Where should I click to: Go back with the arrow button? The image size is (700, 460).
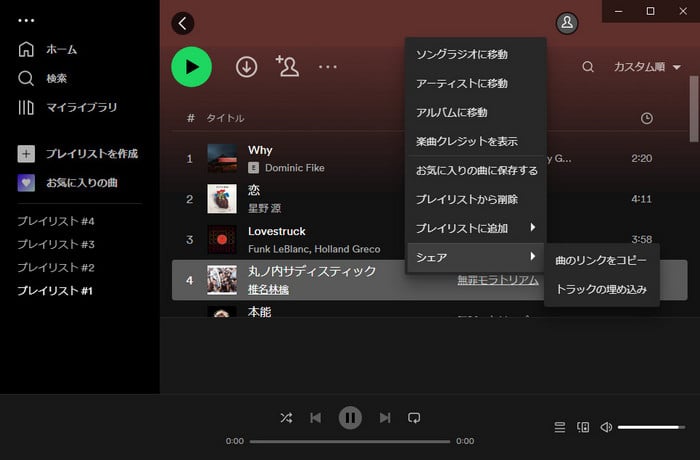pyautogui.click(x=183, y=23)
